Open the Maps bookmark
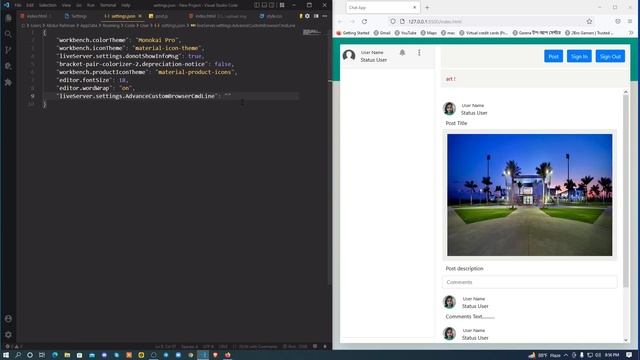The height and width of the screenshot is (360, 640). click(429, 33)
